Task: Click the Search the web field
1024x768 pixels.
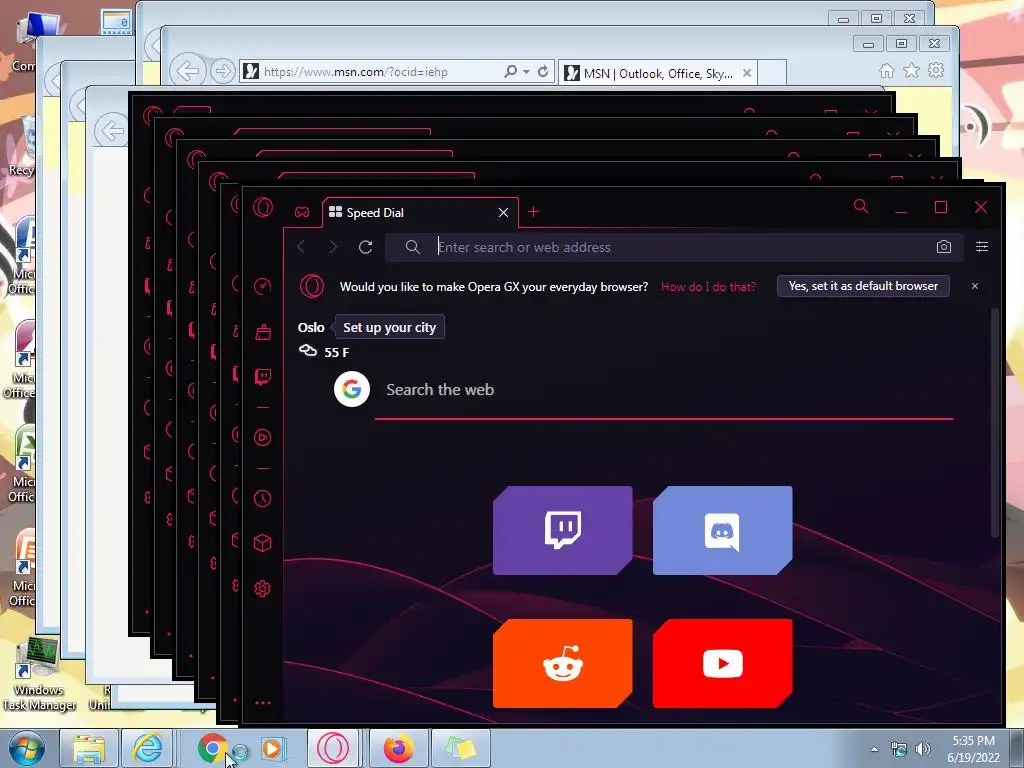Action: [x=664, y=391]
